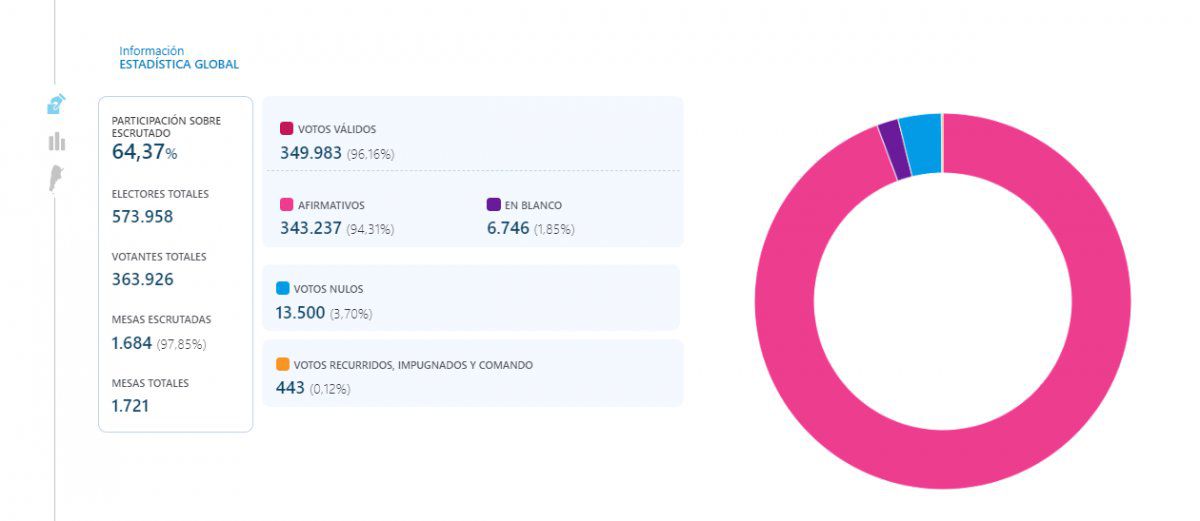Click the Votos Recurridos, Impugnados y Comando label

(x=413, y=366)
